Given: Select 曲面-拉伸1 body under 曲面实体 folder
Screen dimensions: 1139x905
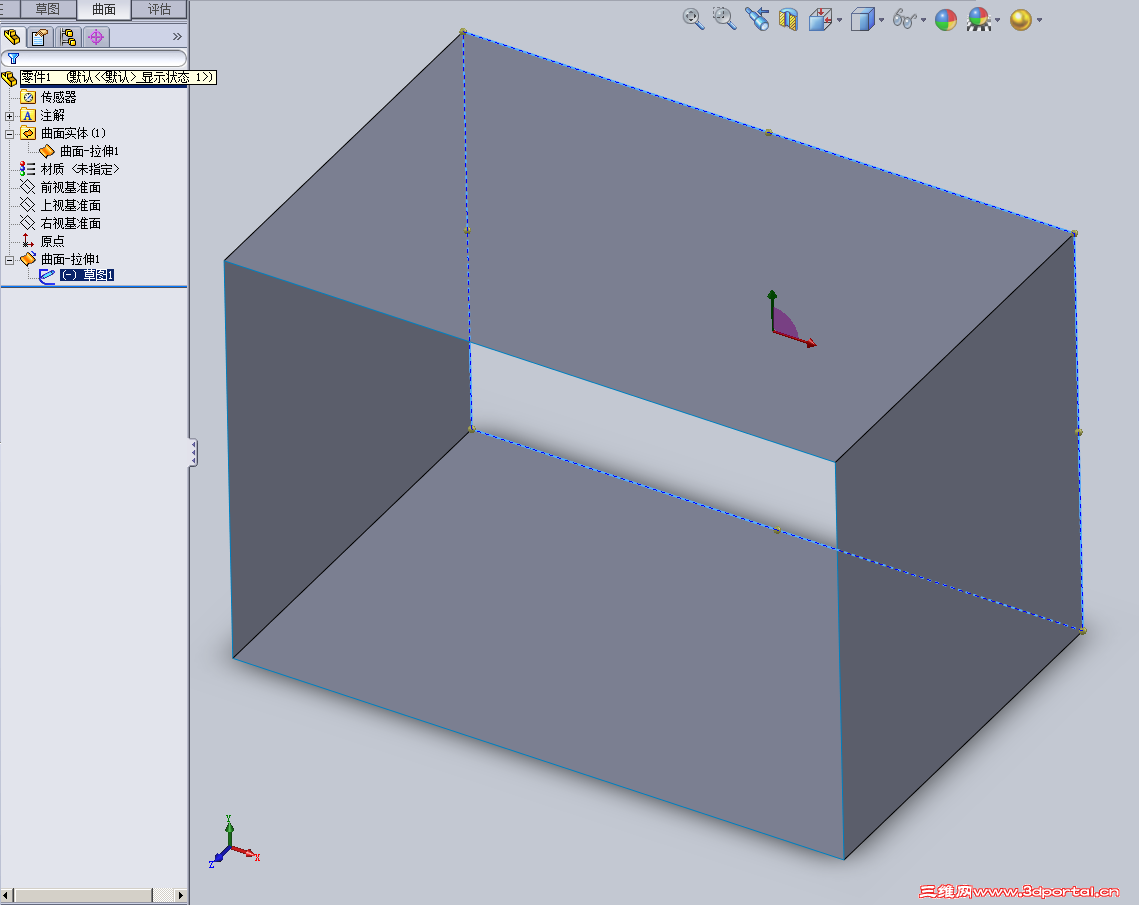Looking at the screenshot, I should [x=79, y=151].
